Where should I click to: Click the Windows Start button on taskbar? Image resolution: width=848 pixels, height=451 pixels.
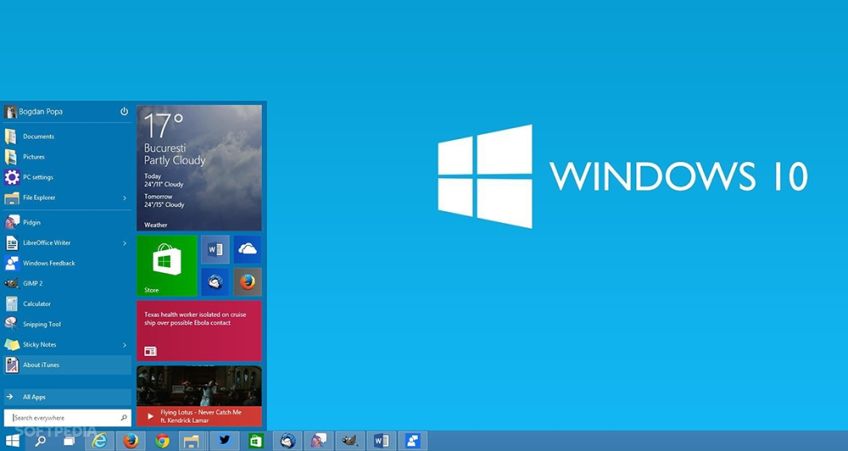point(12,441)
